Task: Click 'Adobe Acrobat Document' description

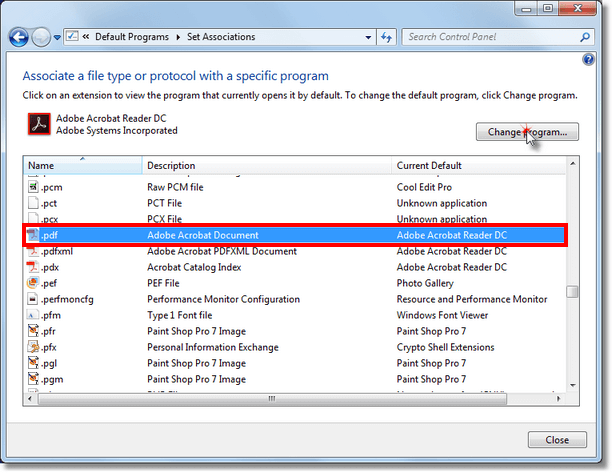Action: (x=203, y=235)
